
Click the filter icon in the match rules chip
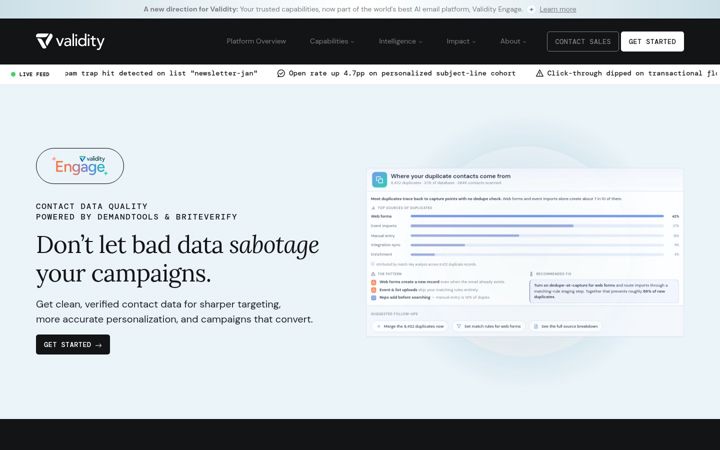(x=458, y=326)
